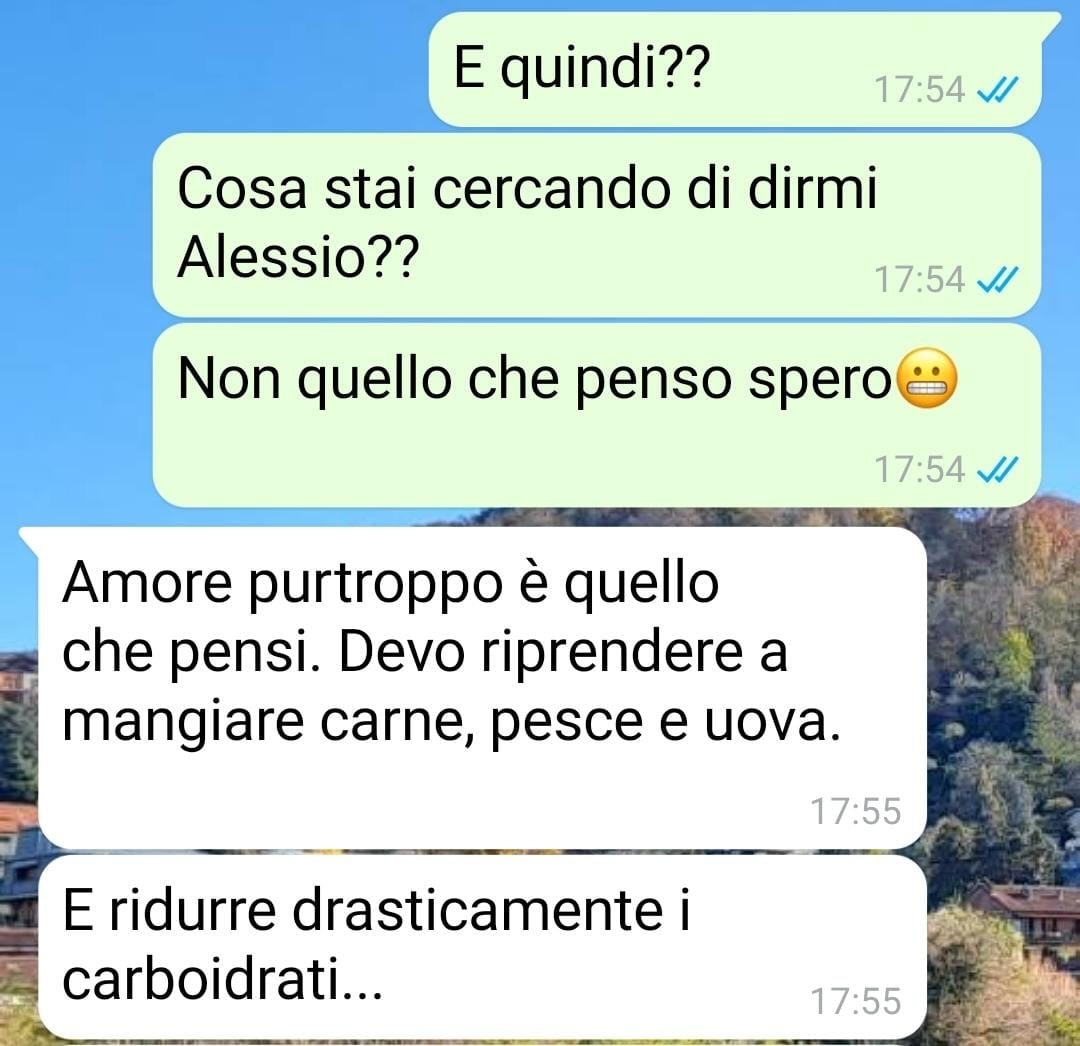
Task: Tap the words "Devo riprendere a" in the reply
Action: [563, 652]
